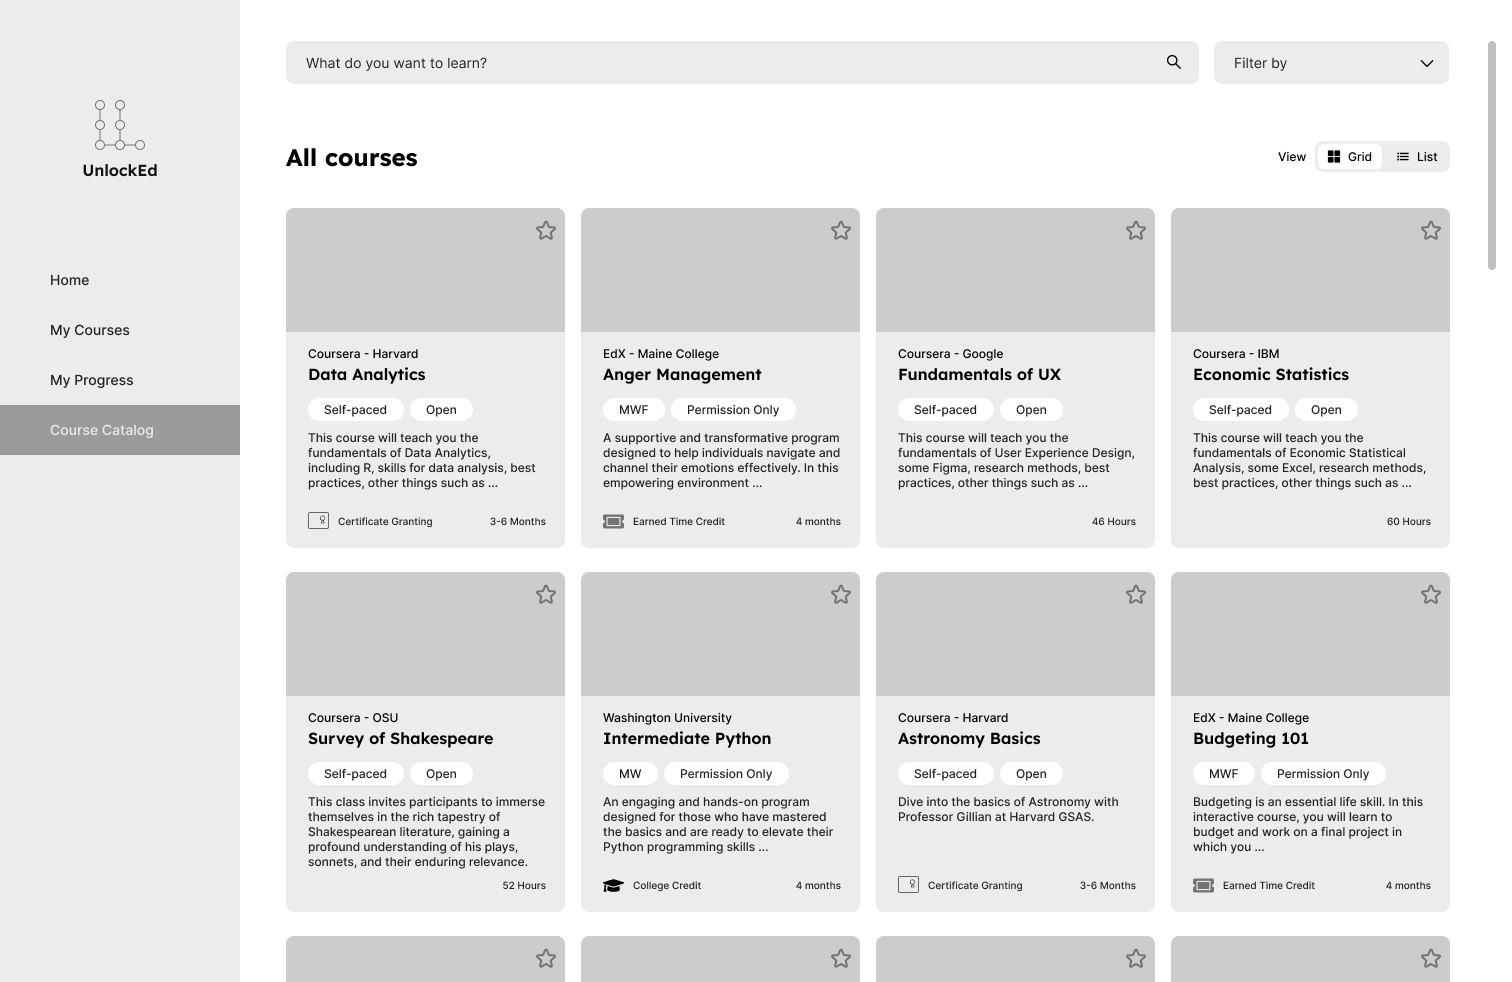Click certificate icon on Astronomy Basics card
This screenshot has height=982, width=1512.
[908, 885]
